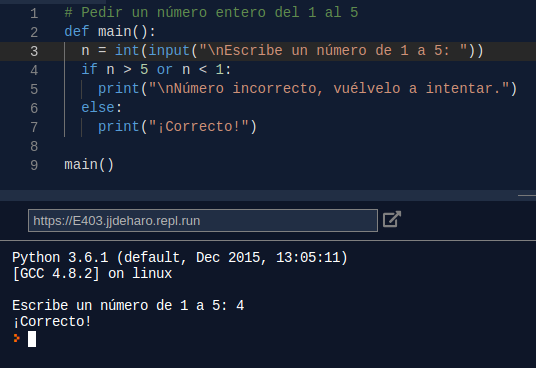The image size is (536, 368).
Task: Click the 'main()' call on line 9
Action: coord(89,165)
